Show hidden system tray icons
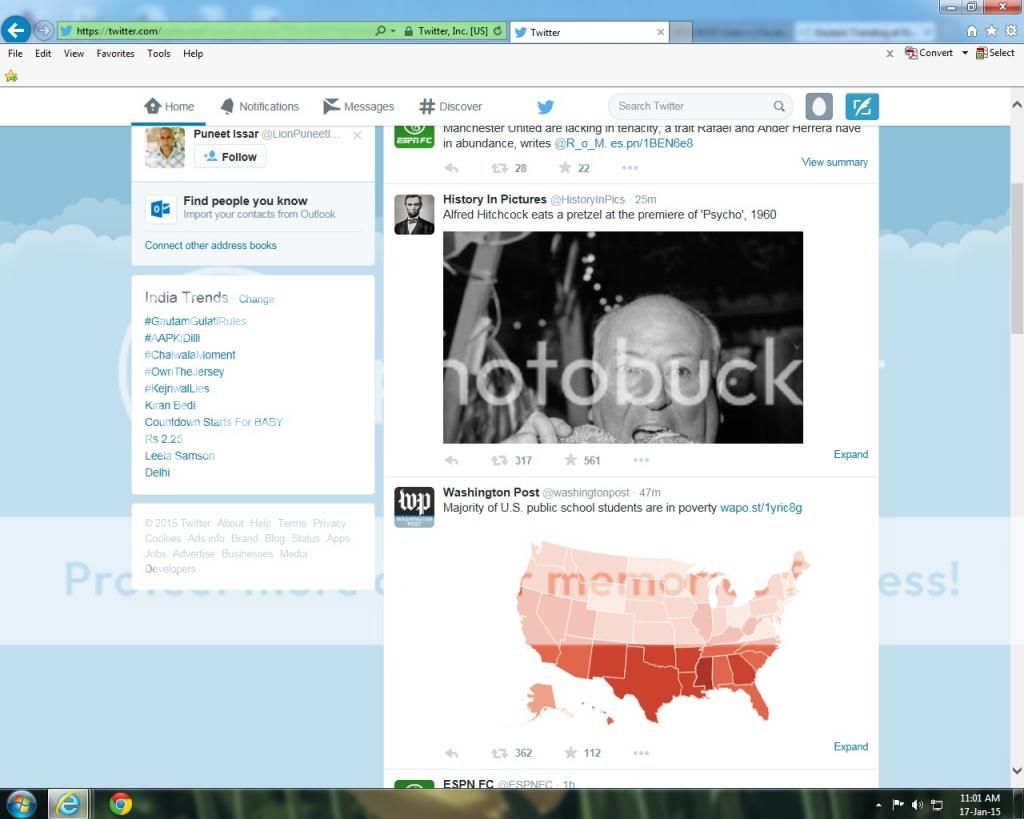Viewport: 1024px width, 819px height. click(x=878, y=805)
